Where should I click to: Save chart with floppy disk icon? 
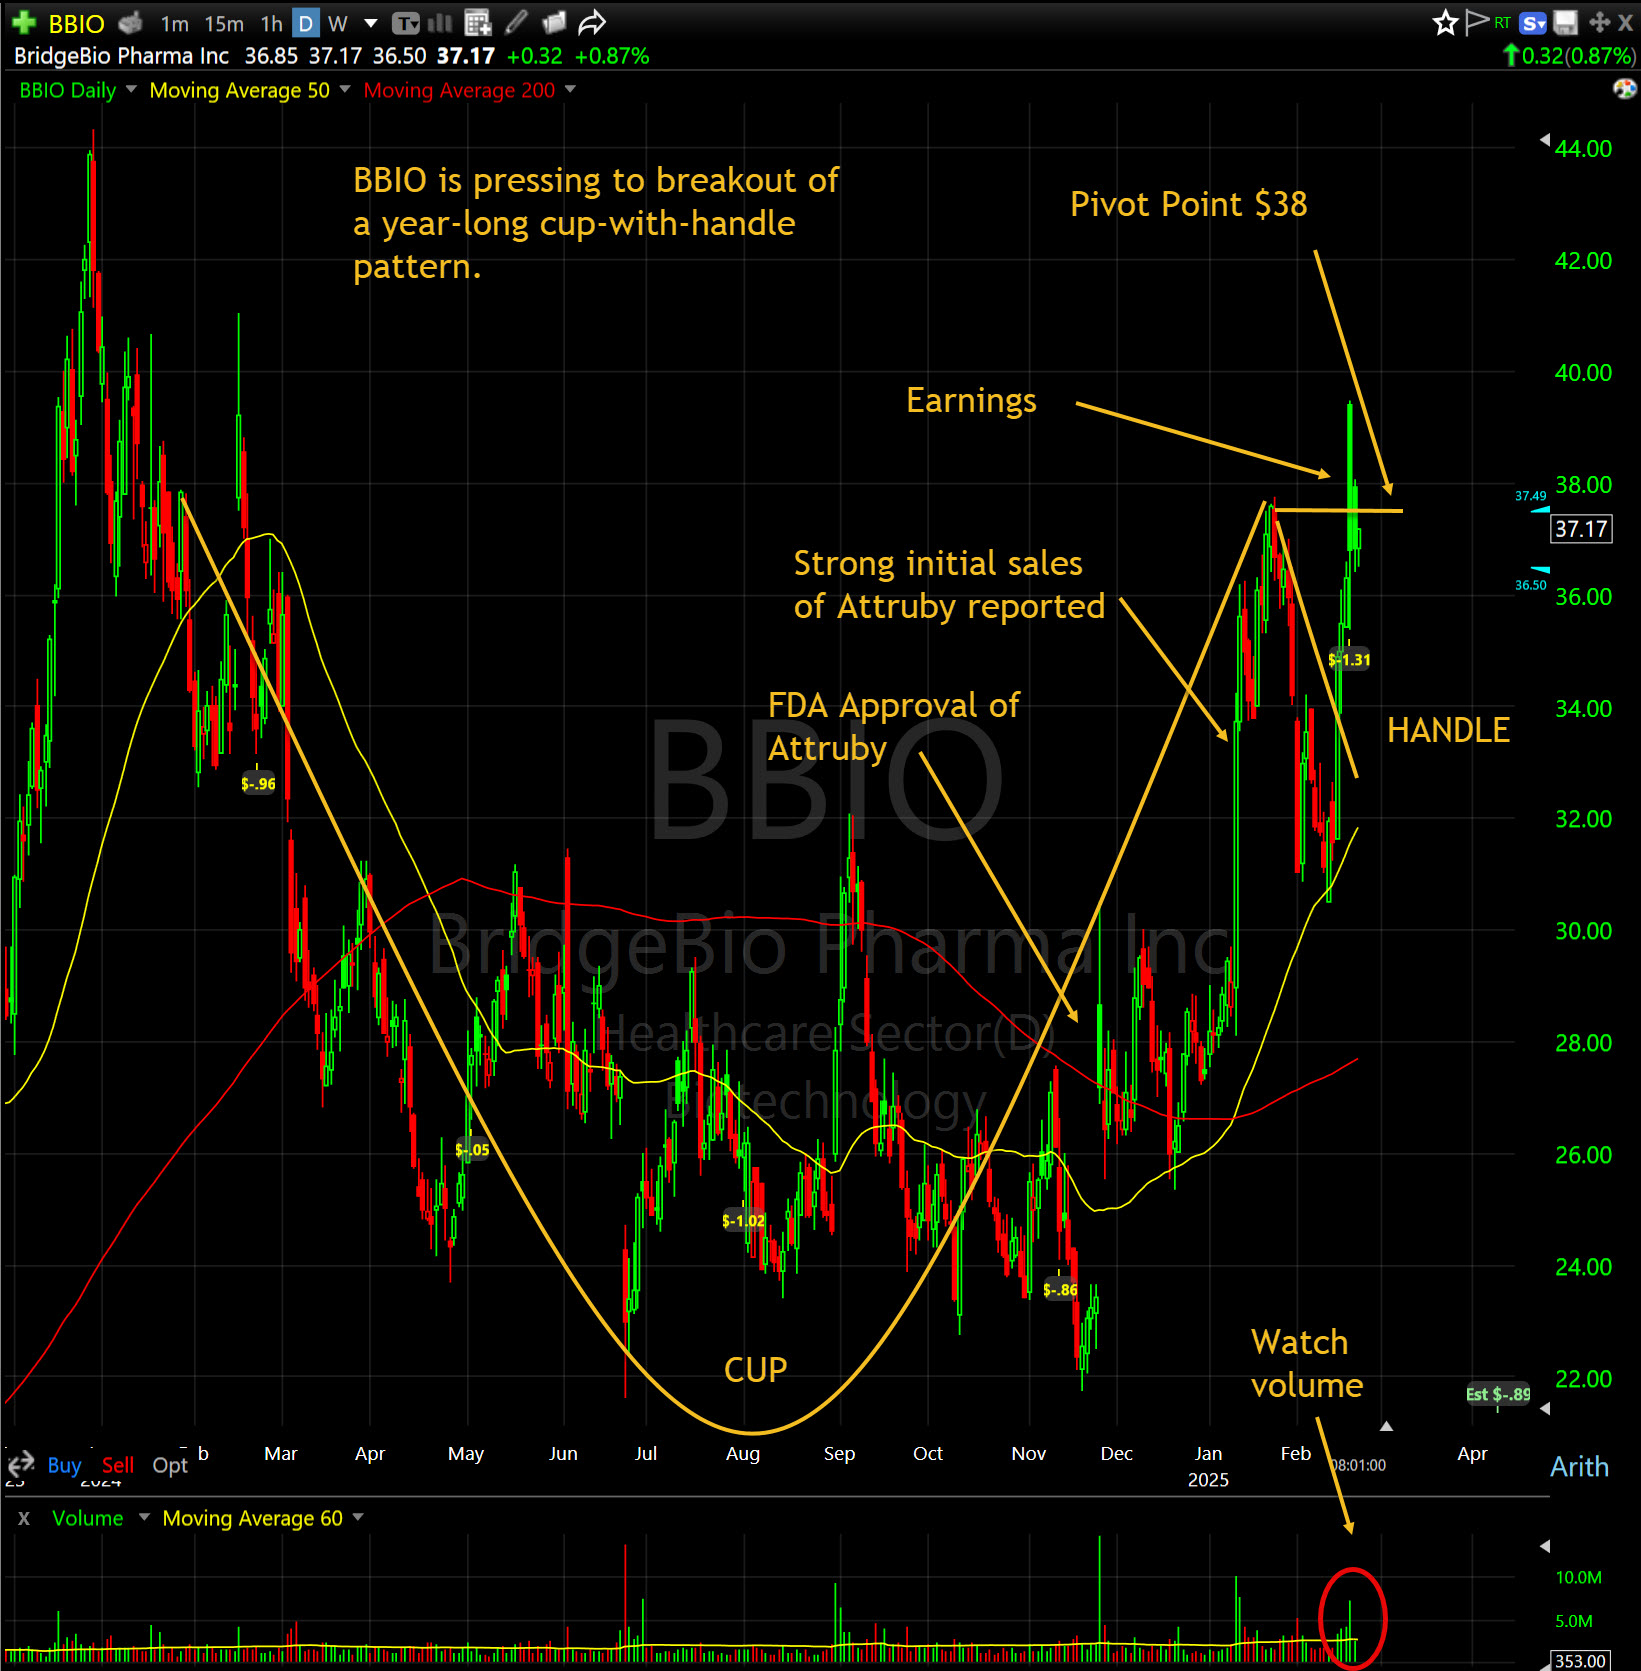click(x=1565, y=23)
